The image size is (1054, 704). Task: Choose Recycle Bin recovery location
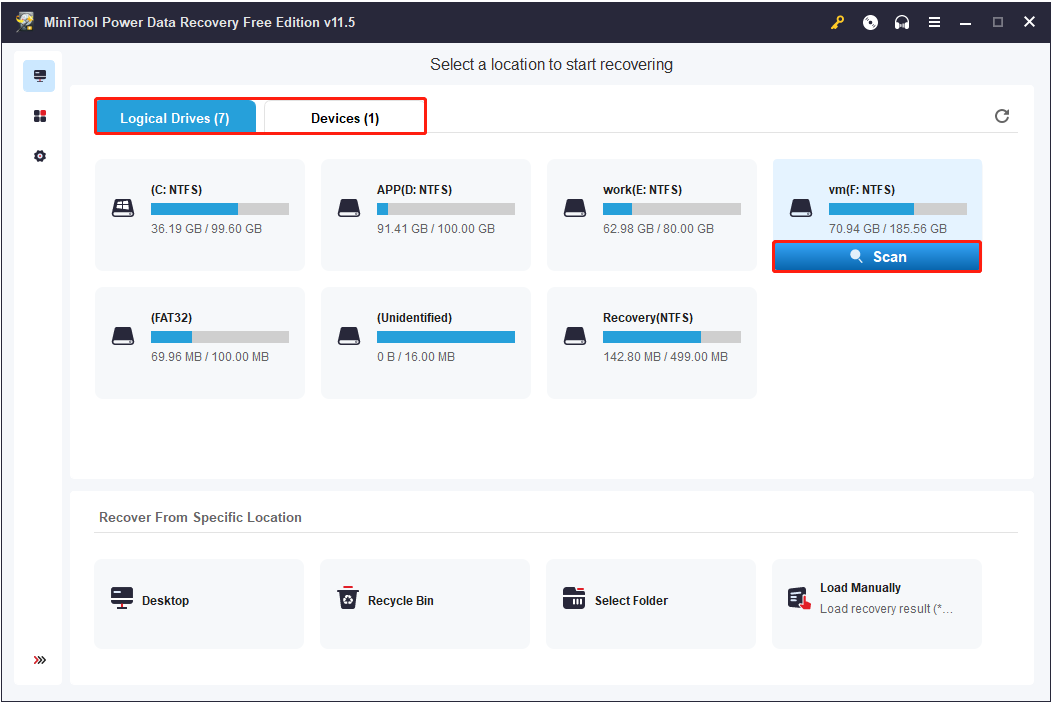[425, 604]
